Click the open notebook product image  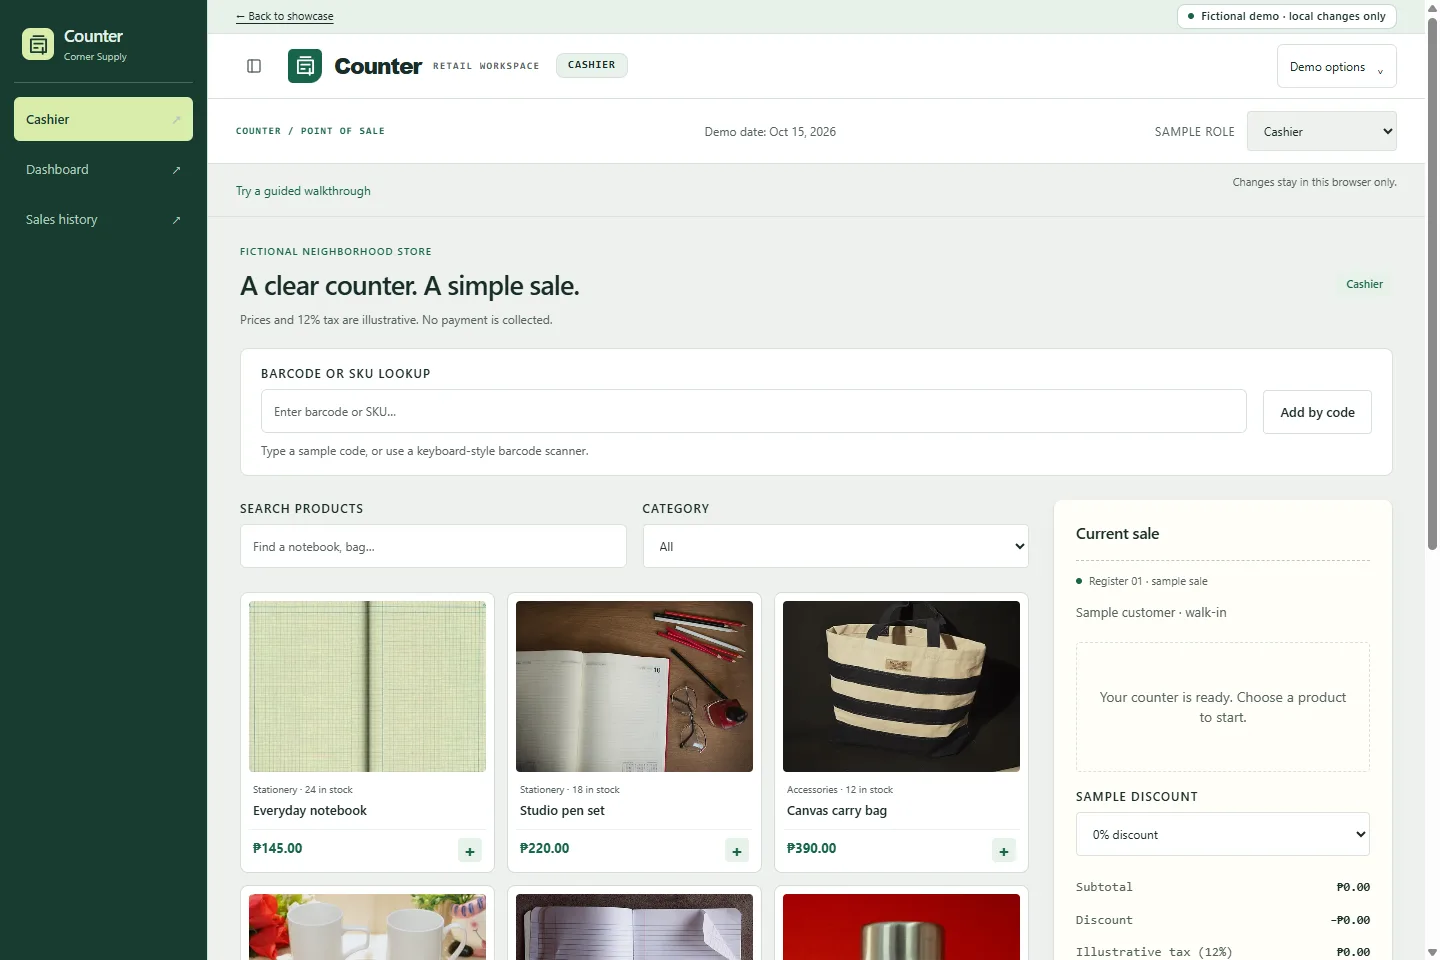634,927
